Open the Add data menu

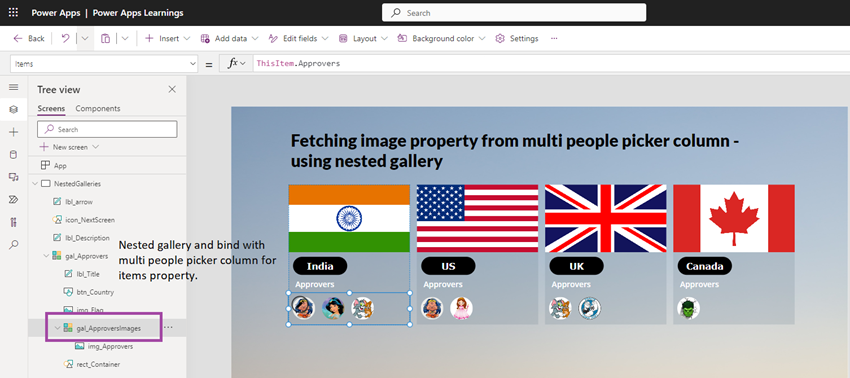228,39
